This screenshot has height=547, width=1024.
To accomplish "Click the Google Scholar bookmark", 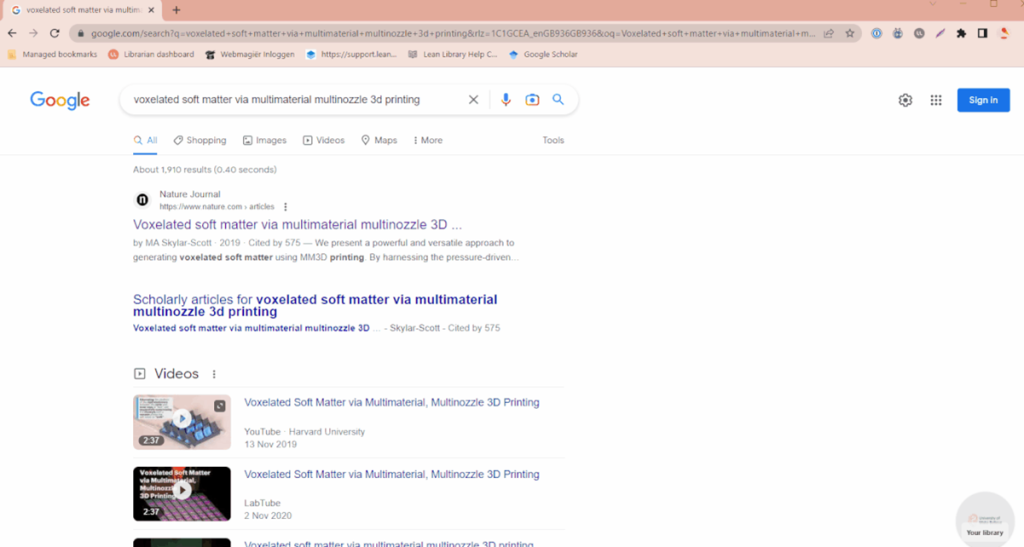I will click(544, 55).
